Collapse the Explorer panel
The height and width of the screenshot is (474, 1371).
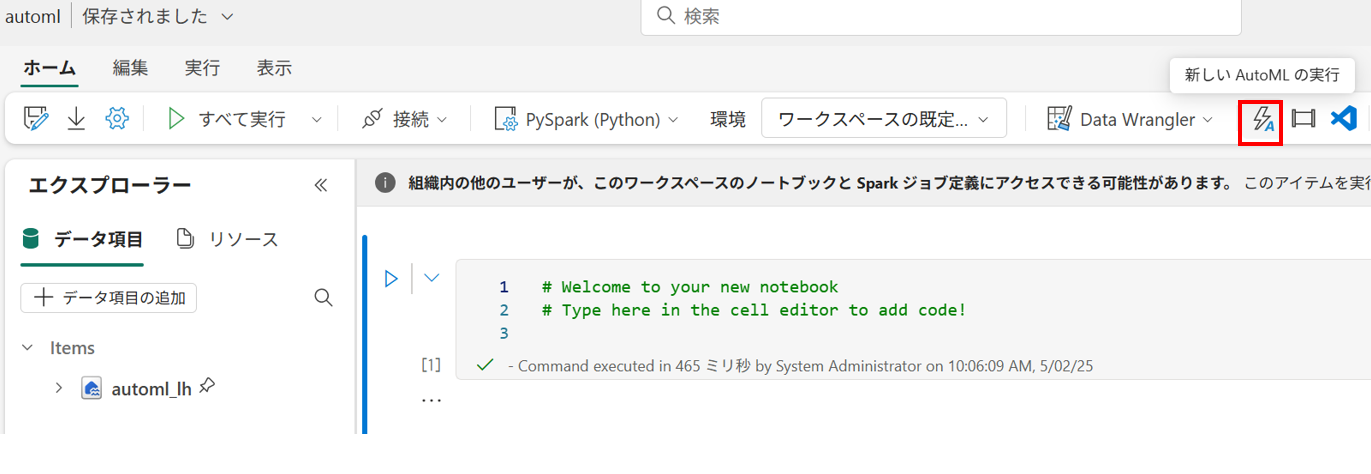point(321,185)
